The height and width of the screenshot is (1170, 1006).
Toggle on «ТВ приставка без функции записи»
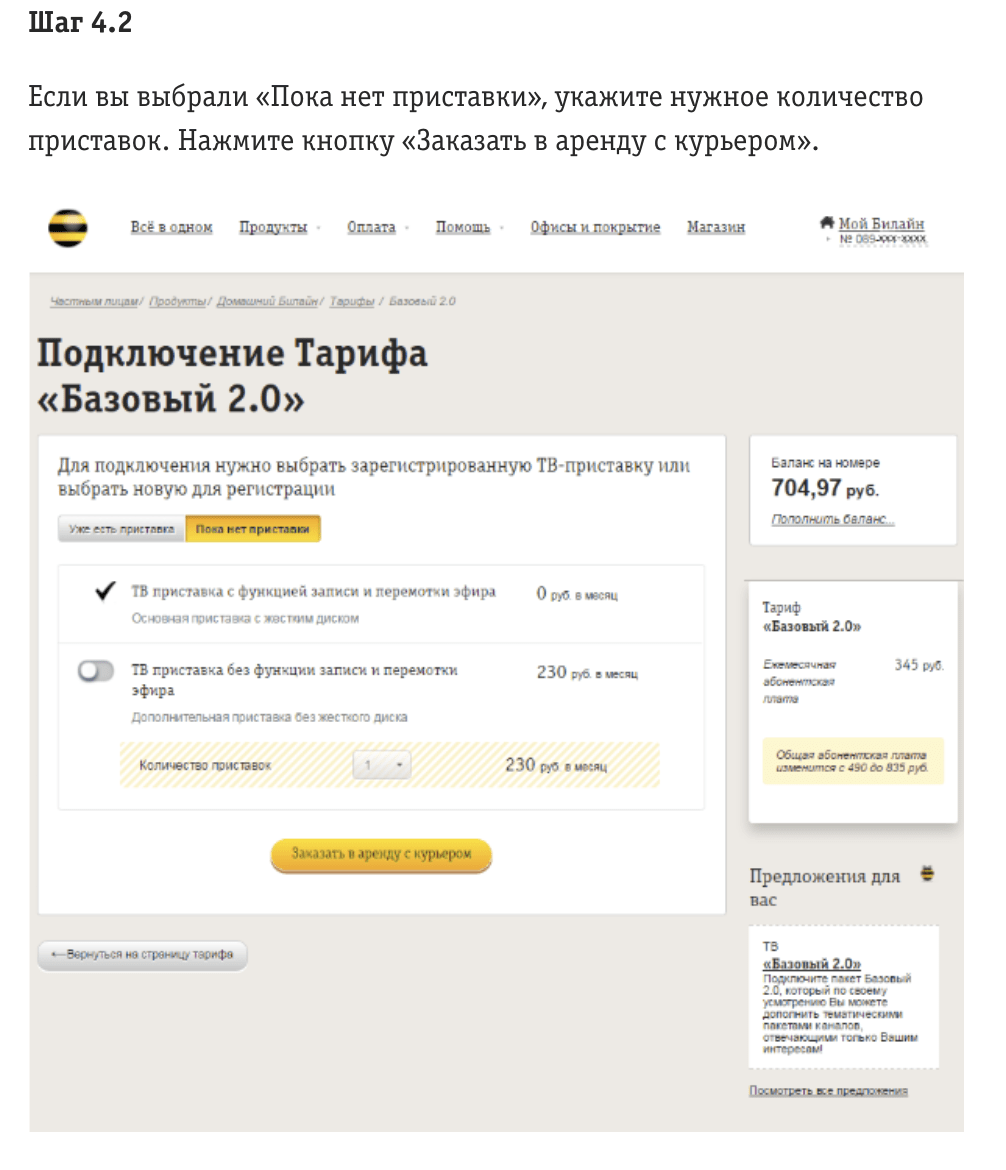click(x=96, y=671)
